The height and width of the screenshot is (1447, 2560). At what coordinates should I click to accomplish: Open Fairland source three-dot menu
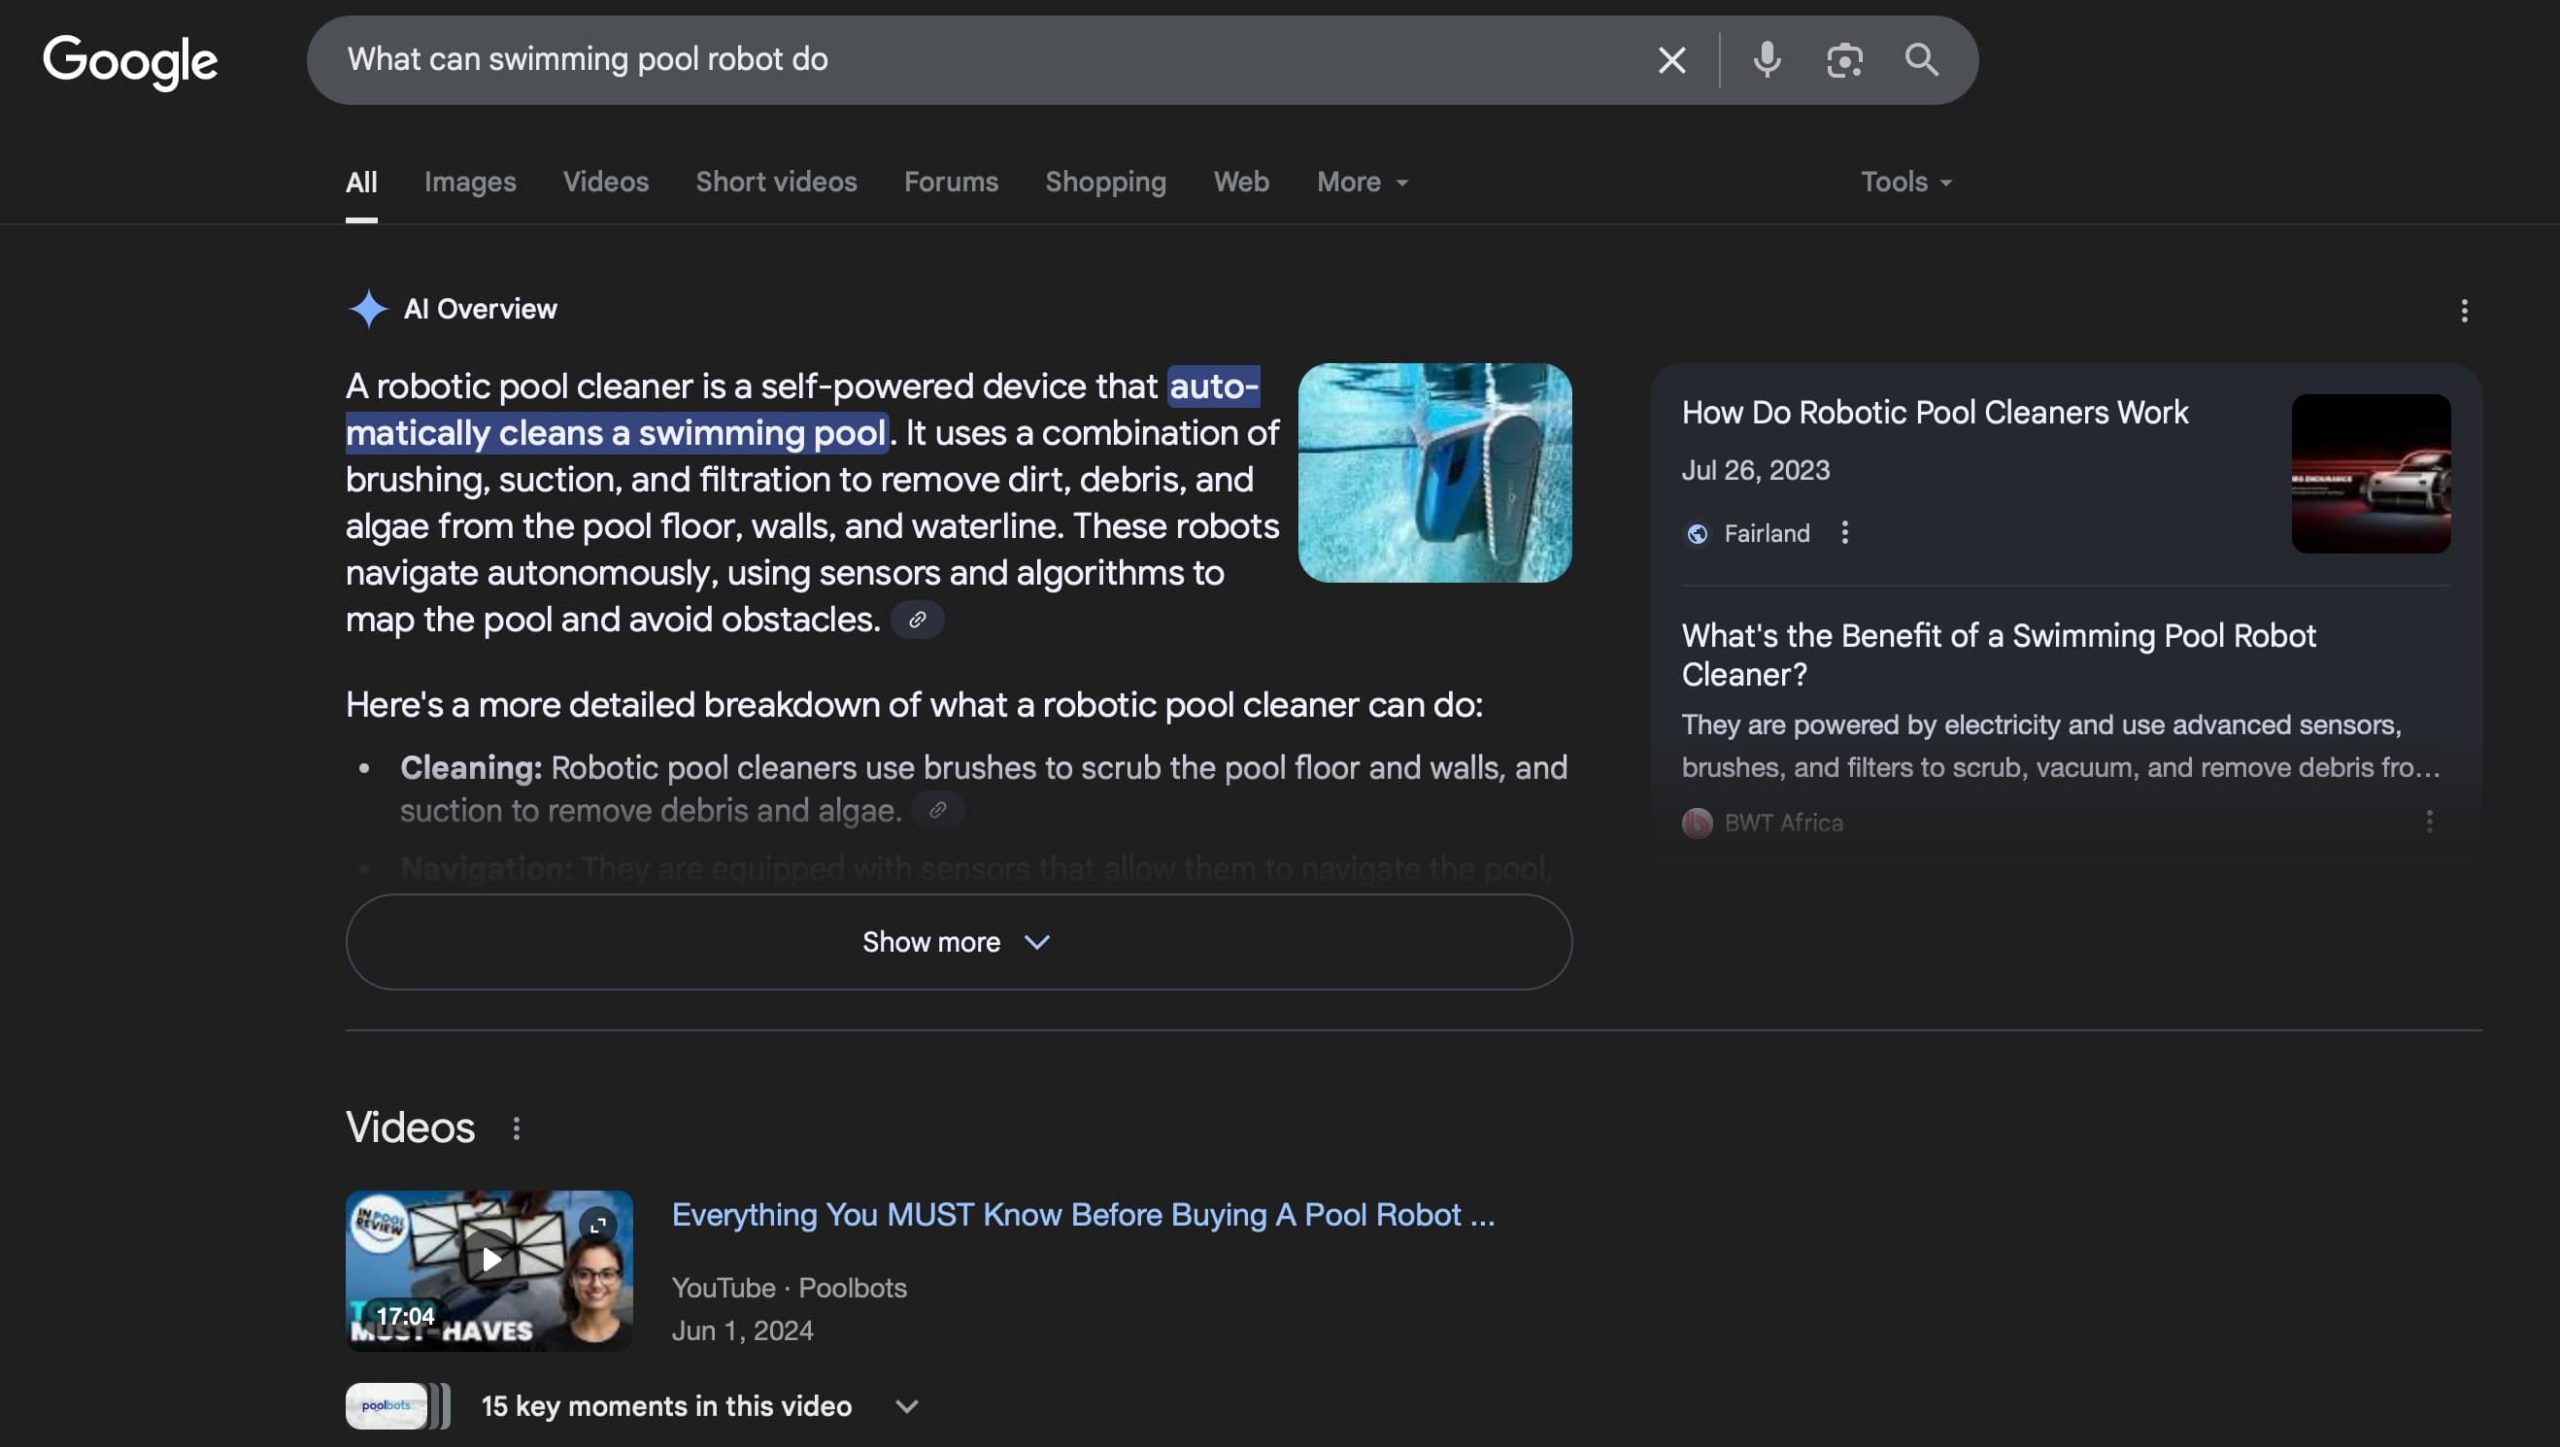tap(1845, 533)
